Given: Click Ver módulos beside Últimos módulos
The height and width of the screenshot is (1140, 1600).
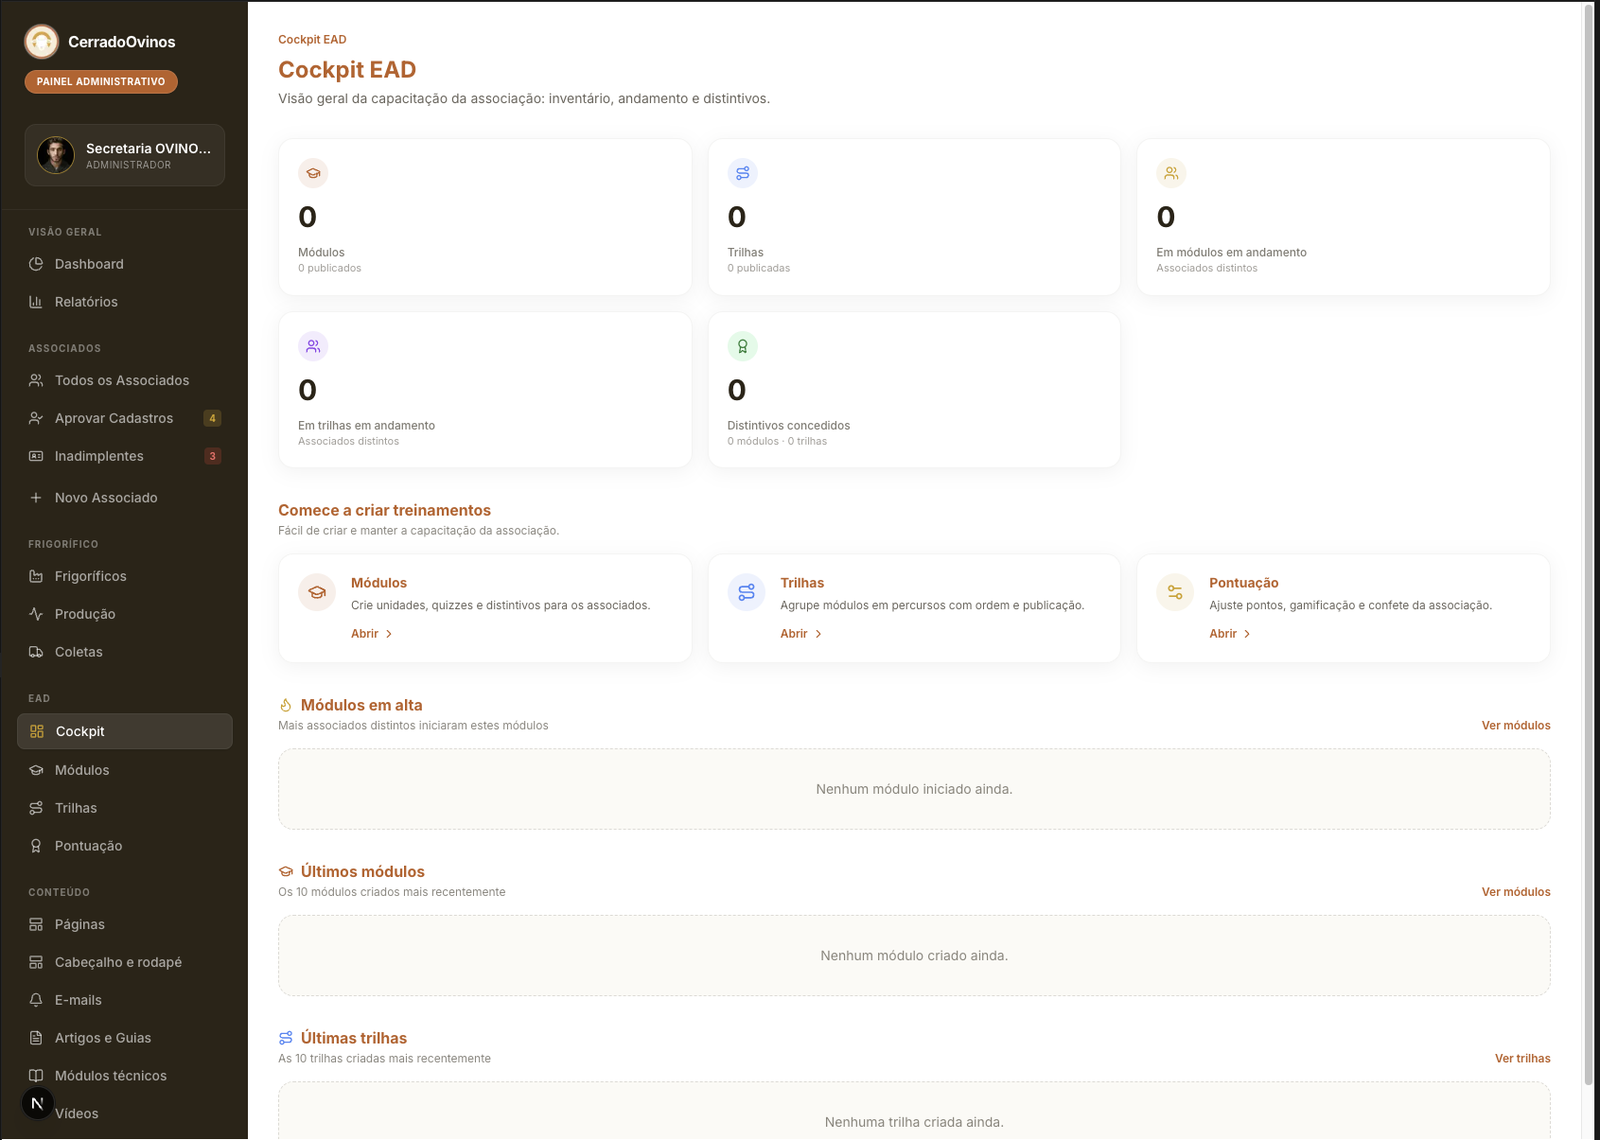Looking at the screenshot, I should click(1516, 892).
